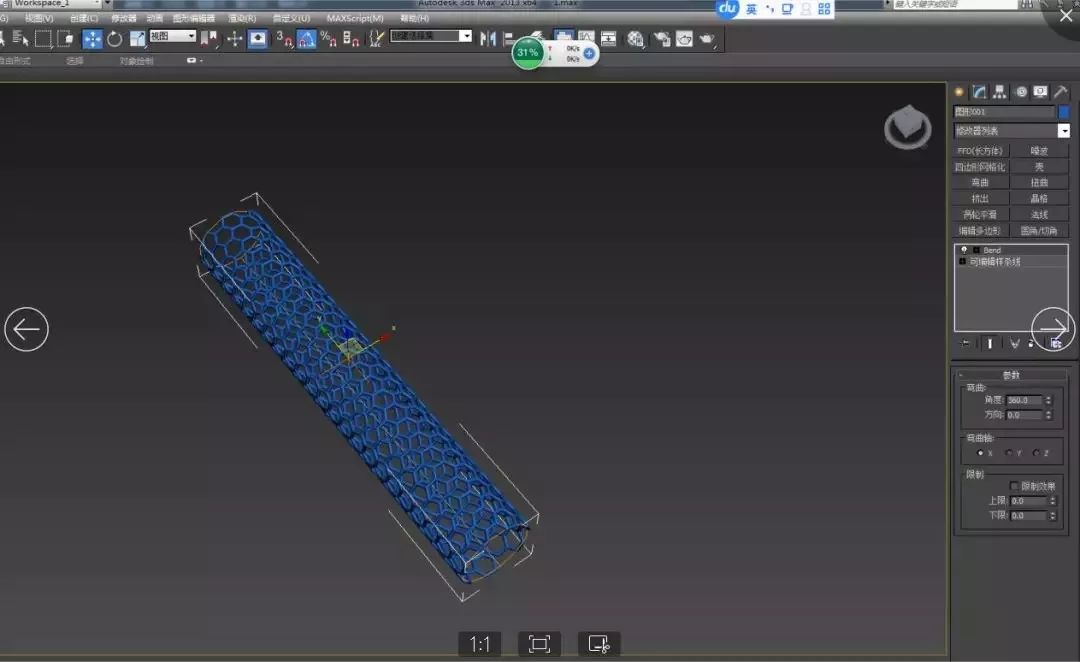The height and width of the screenshot is (662, 1080).
Task: Open the Material Editor icon
Action: [636, 39]
